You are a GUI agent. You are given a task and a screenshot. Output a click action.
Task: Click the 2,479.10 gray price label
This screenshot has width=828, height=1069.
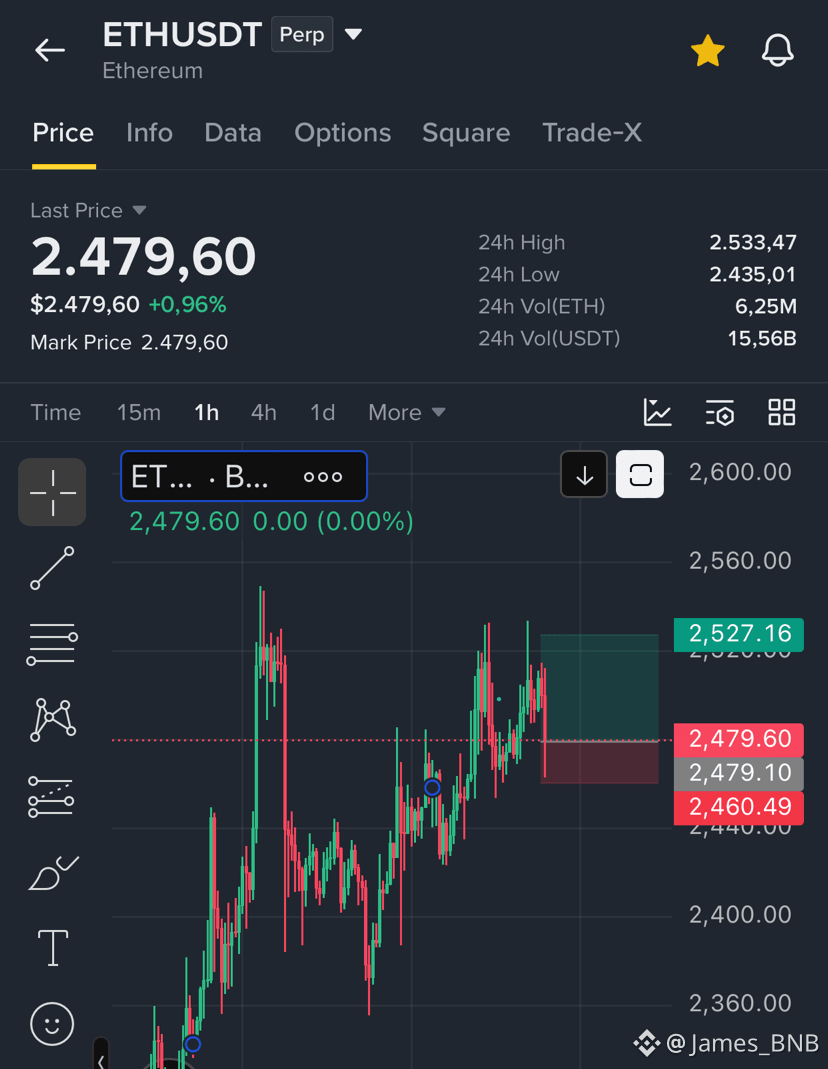(739, 774)
